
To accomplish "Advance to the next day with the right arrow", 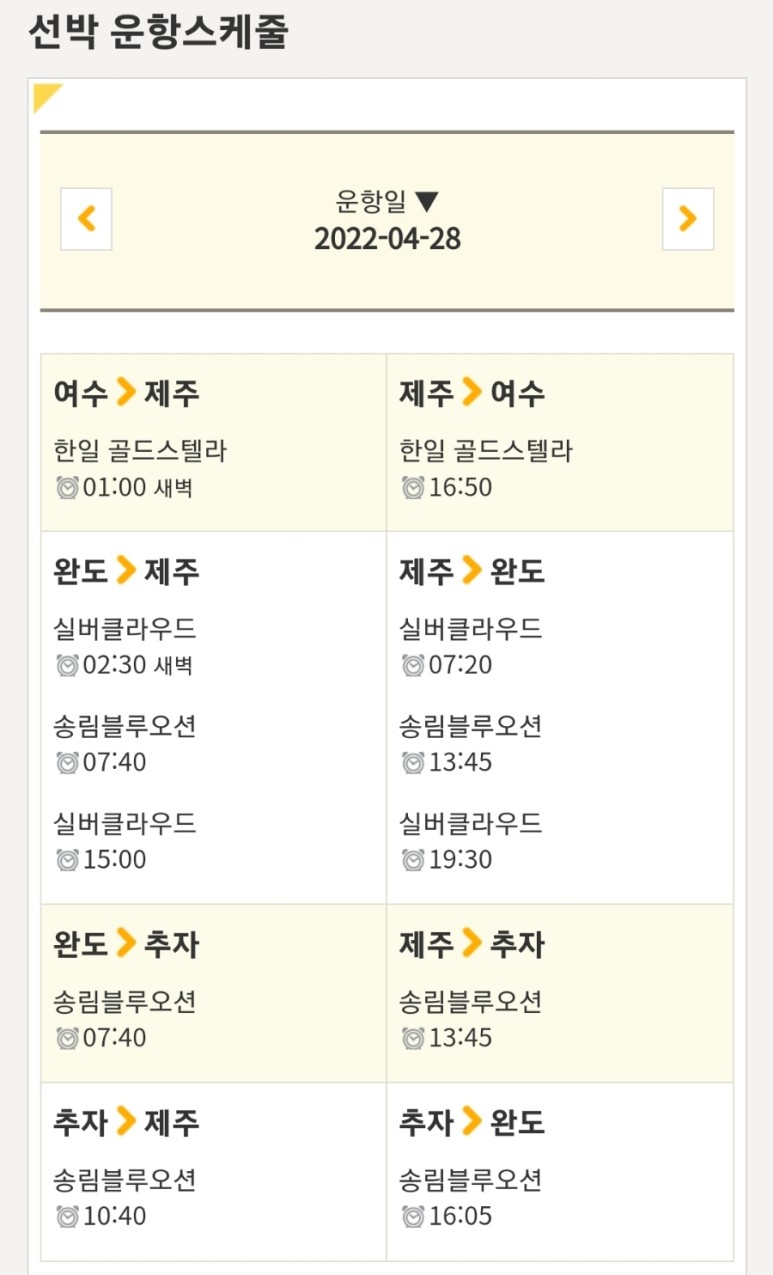I will pyautogui.click(x=687, y=219).
